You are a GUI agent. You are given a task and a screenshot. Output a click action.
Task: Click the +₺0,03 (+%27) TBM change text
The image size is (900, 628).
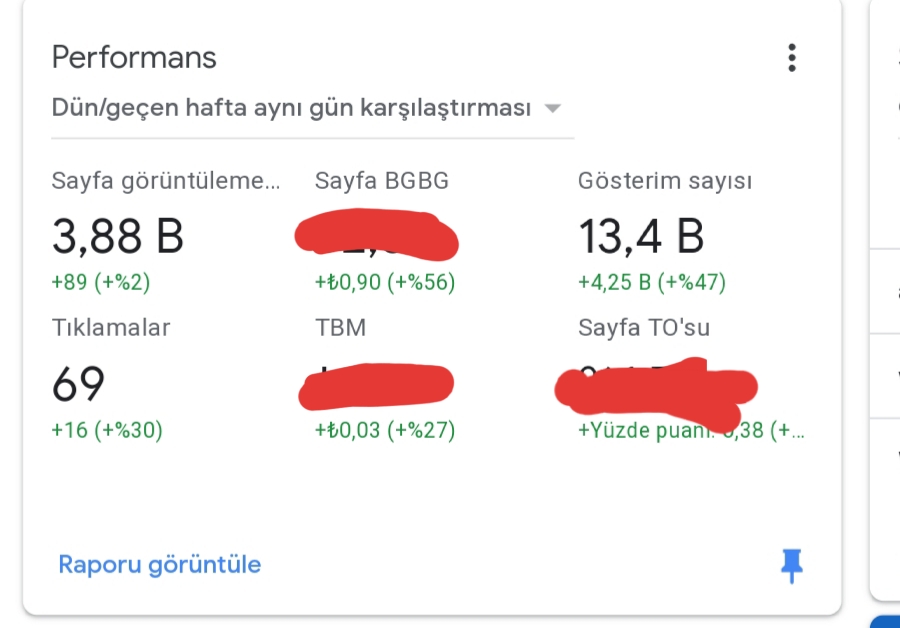coord(385,430)
